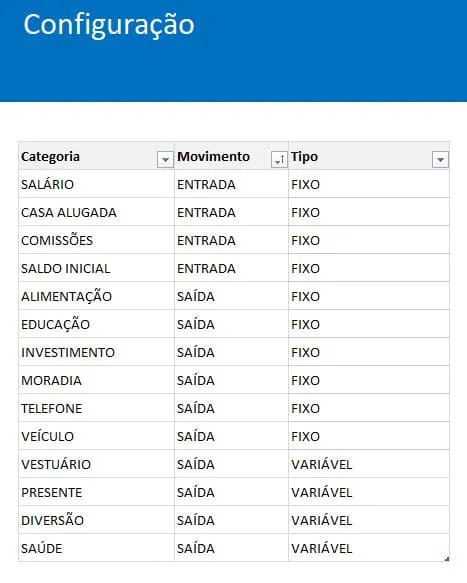Select the DIVERSÃO category cell
The height and width of the screenshot is (583, 467).
[96, 520]
